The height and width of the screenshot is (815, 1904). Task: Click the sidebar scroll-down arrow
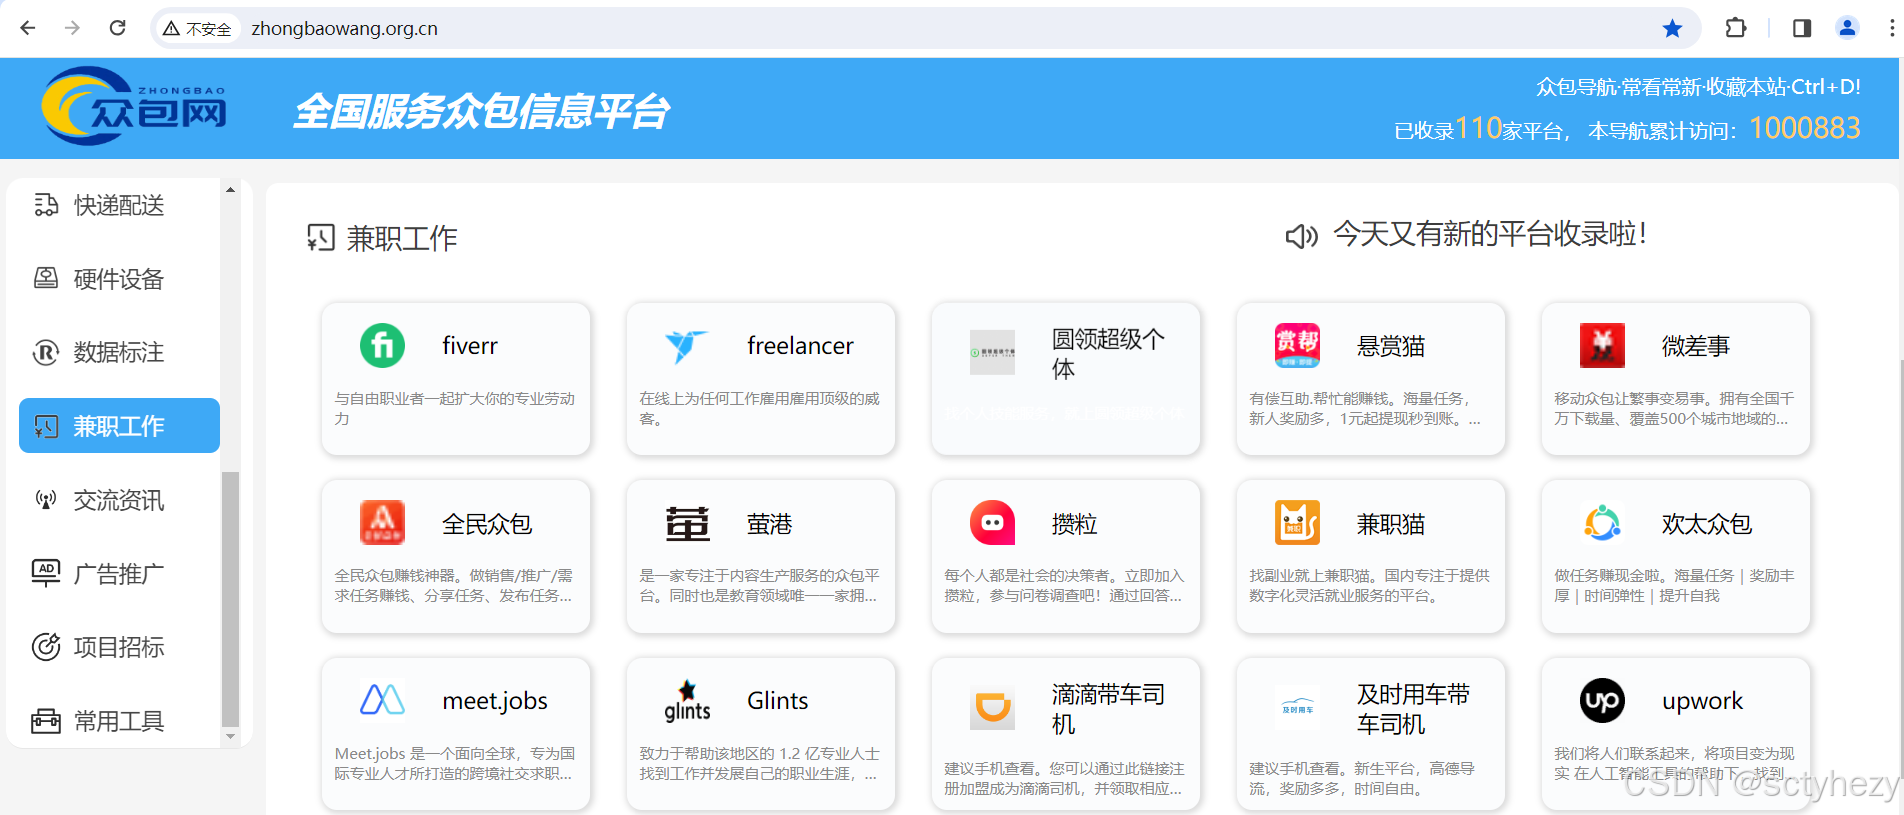[x=231, y=737]
